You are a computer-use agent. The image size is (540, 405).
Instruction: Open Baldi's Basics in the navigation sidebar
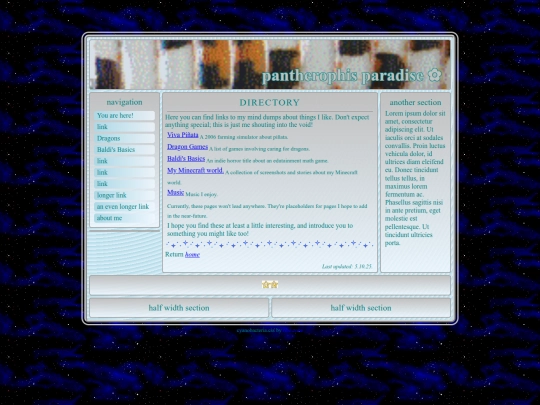click(x=124, y=150)
